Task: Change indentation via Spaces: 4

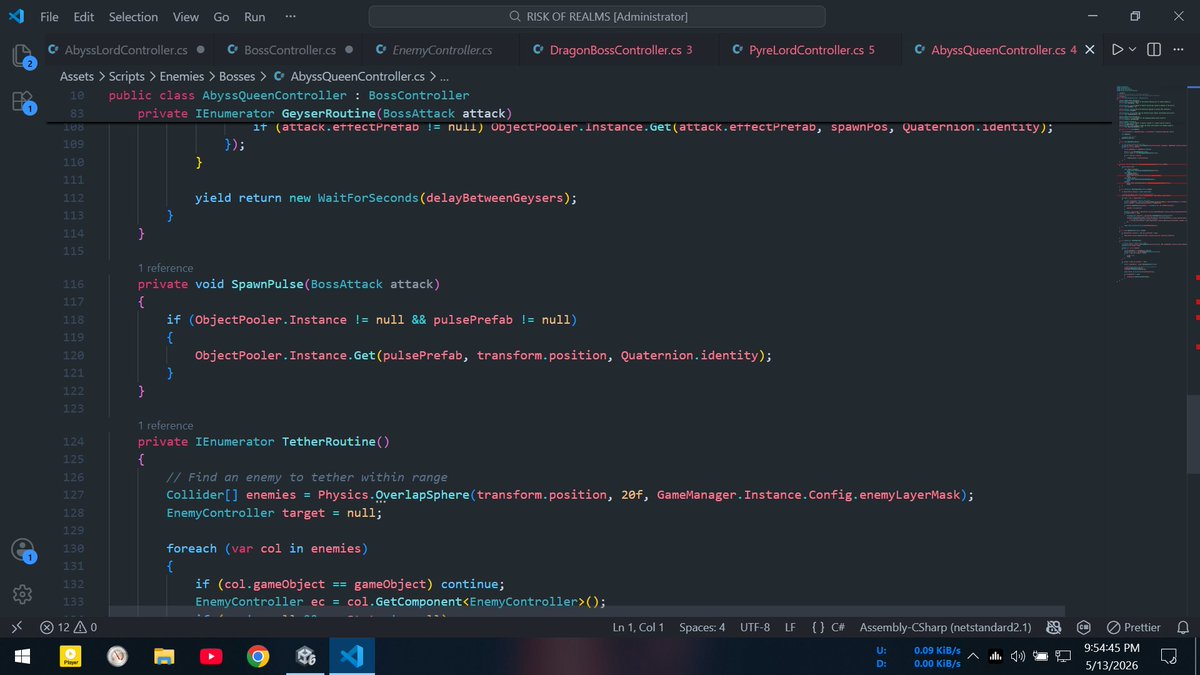Action: (702, 627)
